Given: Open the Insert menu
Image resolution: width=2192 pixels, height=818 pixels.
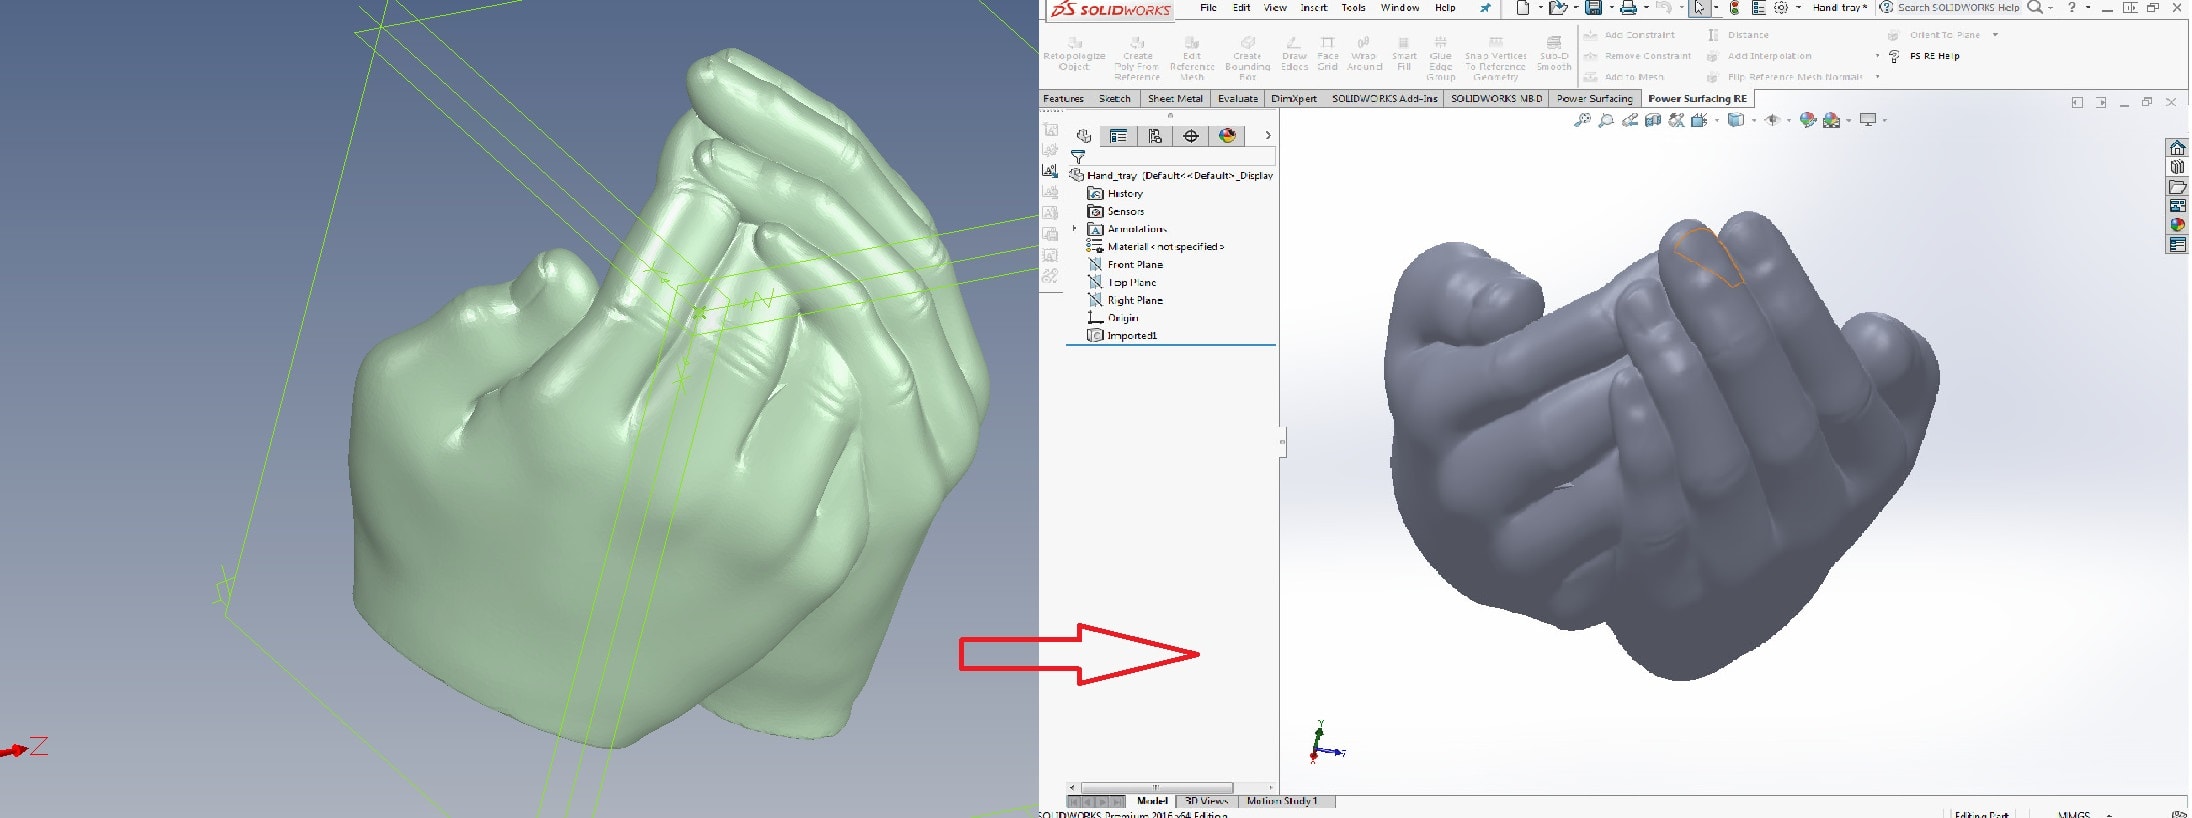Looking at the screenshot, I should pyautogui.click(x=1313, y=8).
